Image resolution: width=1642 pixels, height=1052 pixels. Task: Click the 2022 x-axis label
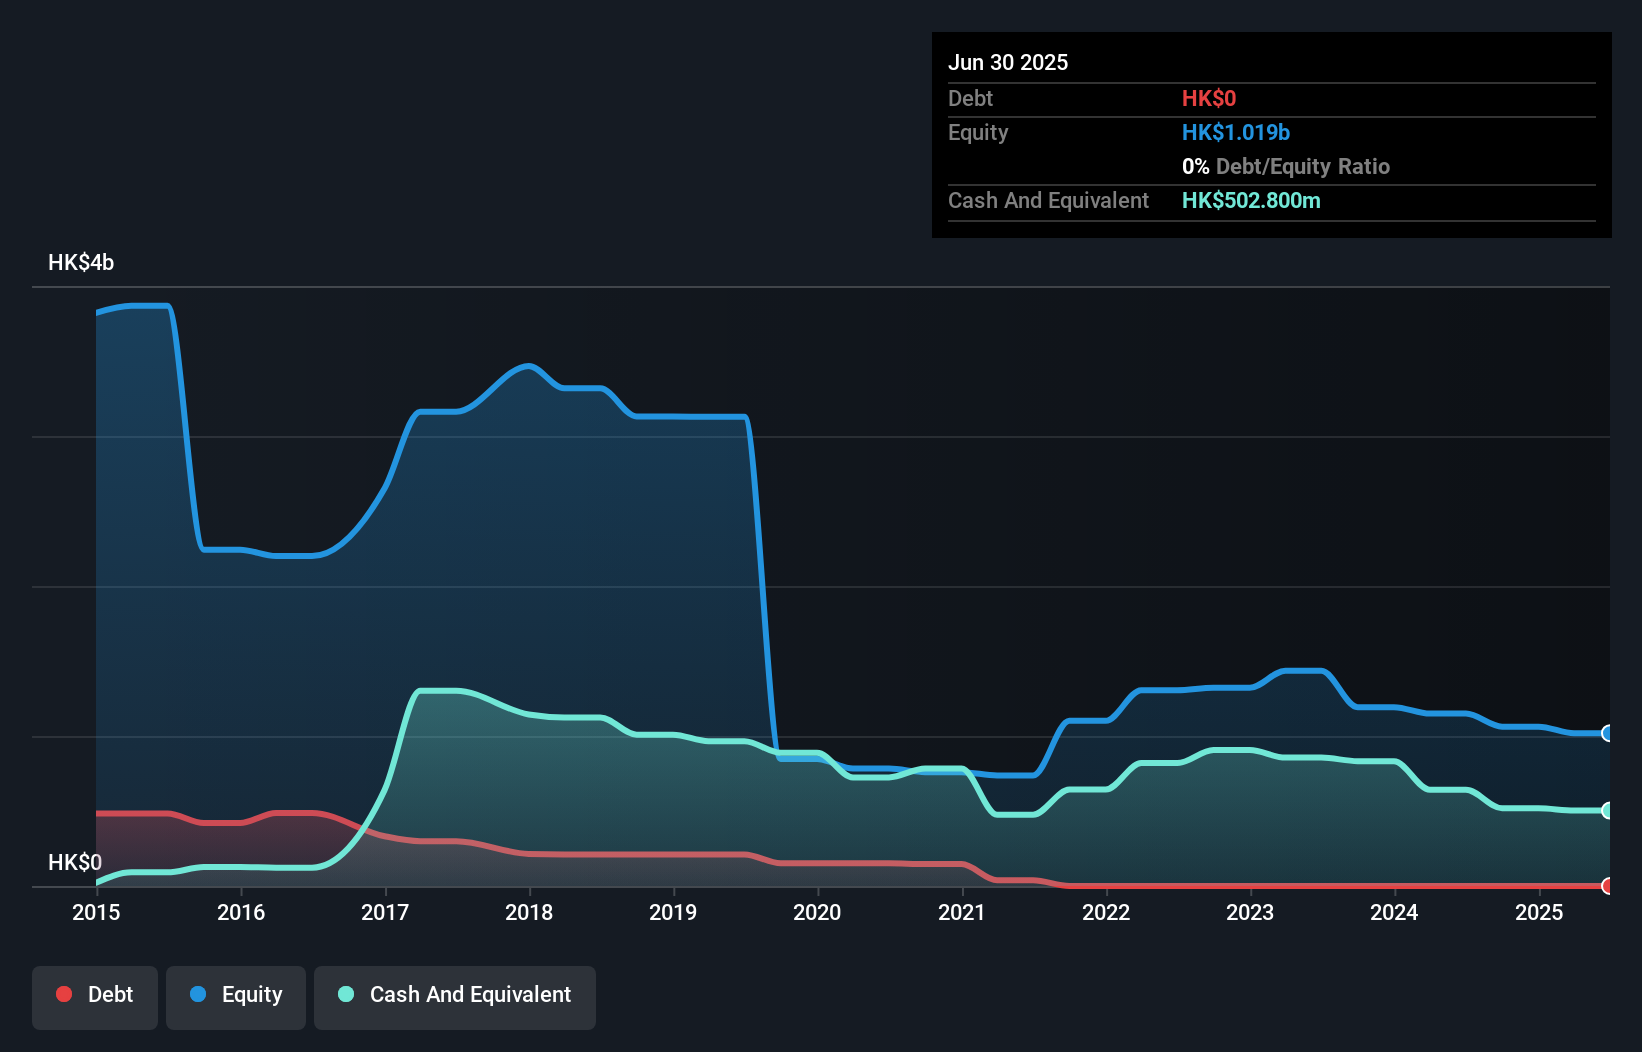tap(1106, 912)
